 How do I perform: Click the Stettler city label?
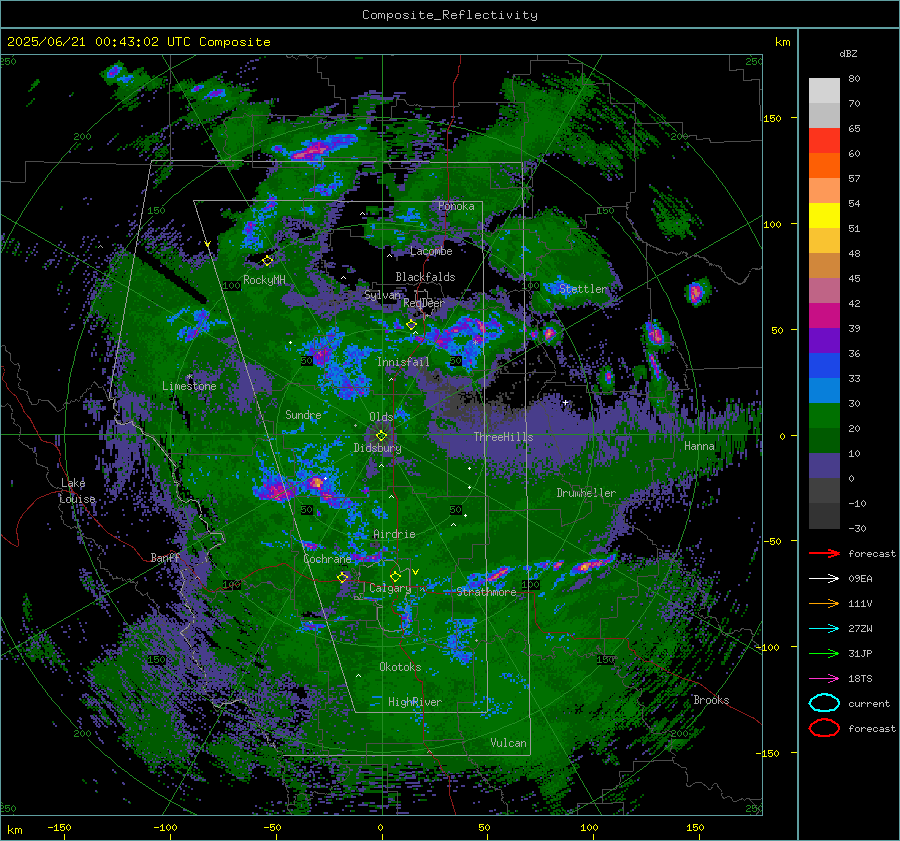click(x=583, y=289)
